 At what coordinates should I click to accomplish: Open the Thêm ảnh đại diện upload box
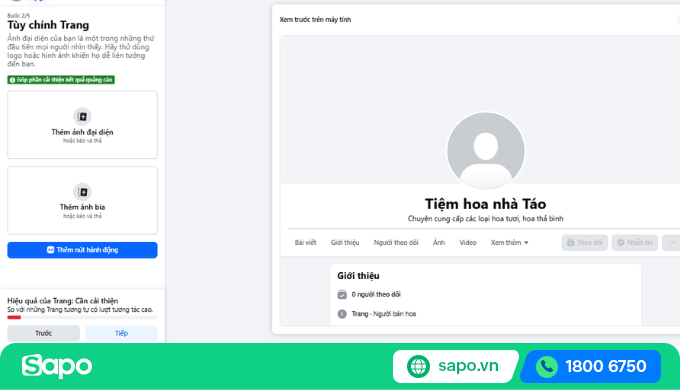click(x=82, y=125)
